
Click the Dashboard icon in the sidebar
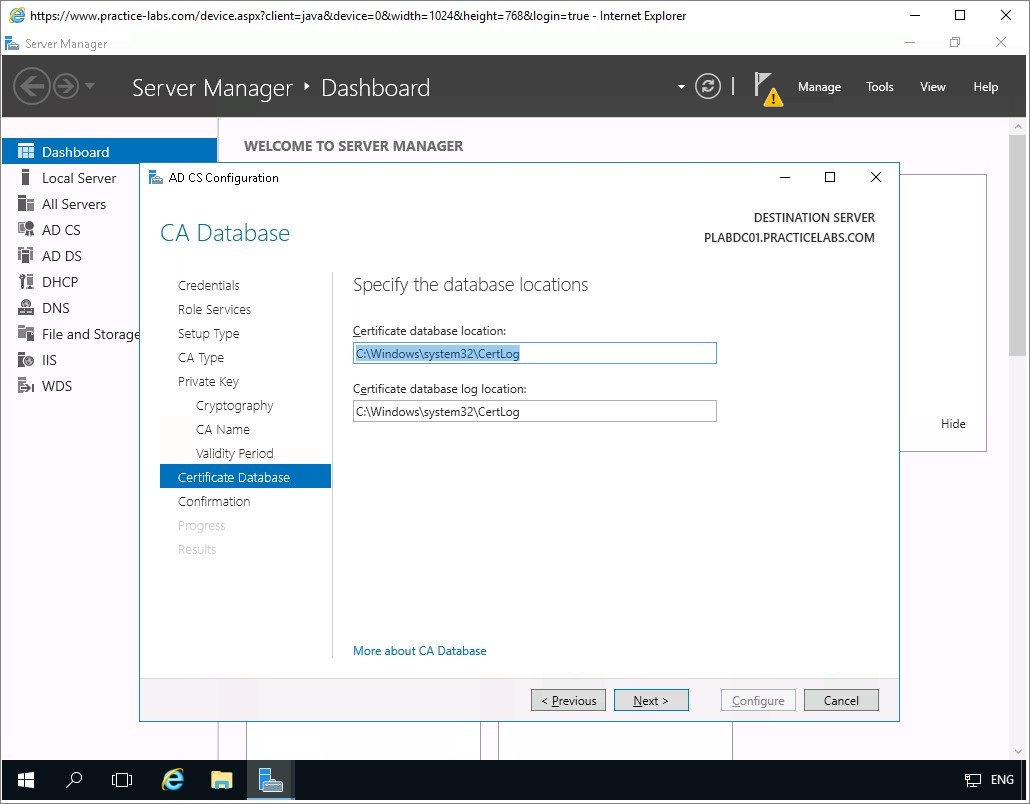pos(26,152)
